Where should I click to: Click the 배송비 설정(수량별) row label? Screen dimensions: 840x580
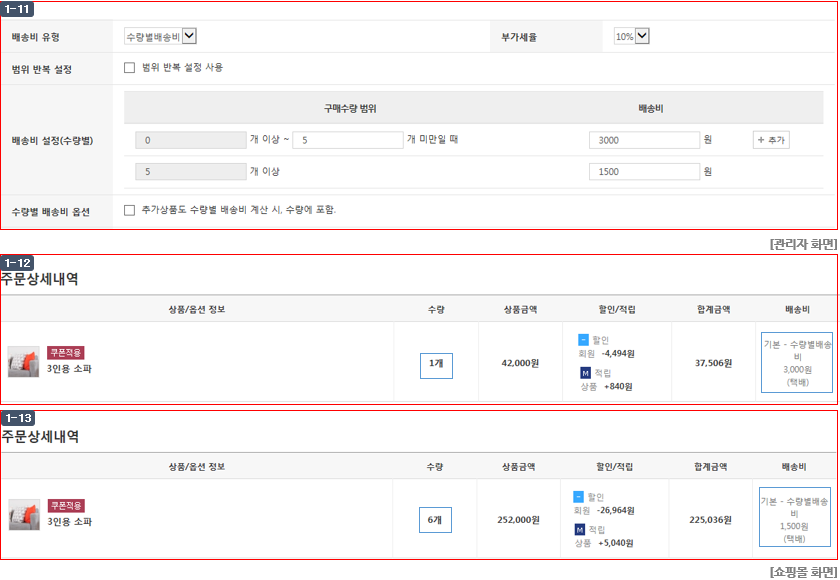coord(52,141)
